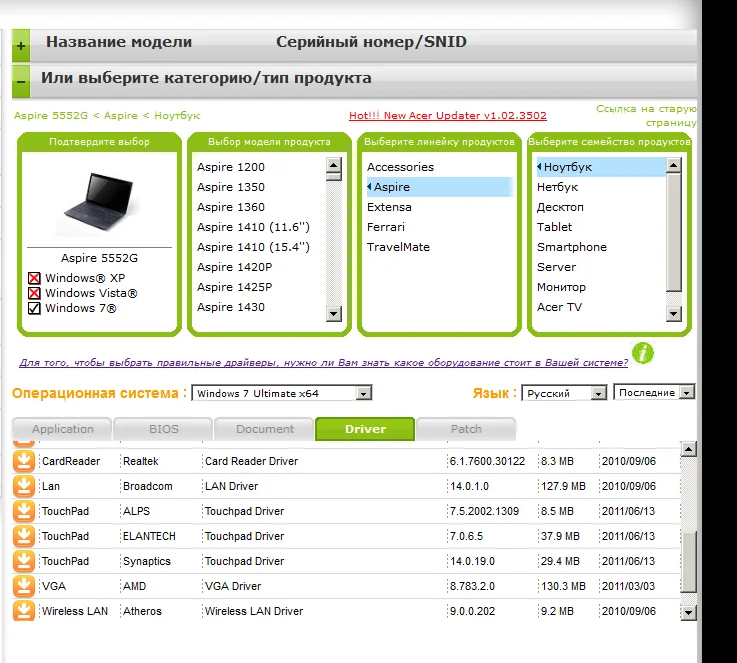The height and width of the screenshot is (663, 737).
Task: Select Aspire 1350 model
Action: click(231, 187)
